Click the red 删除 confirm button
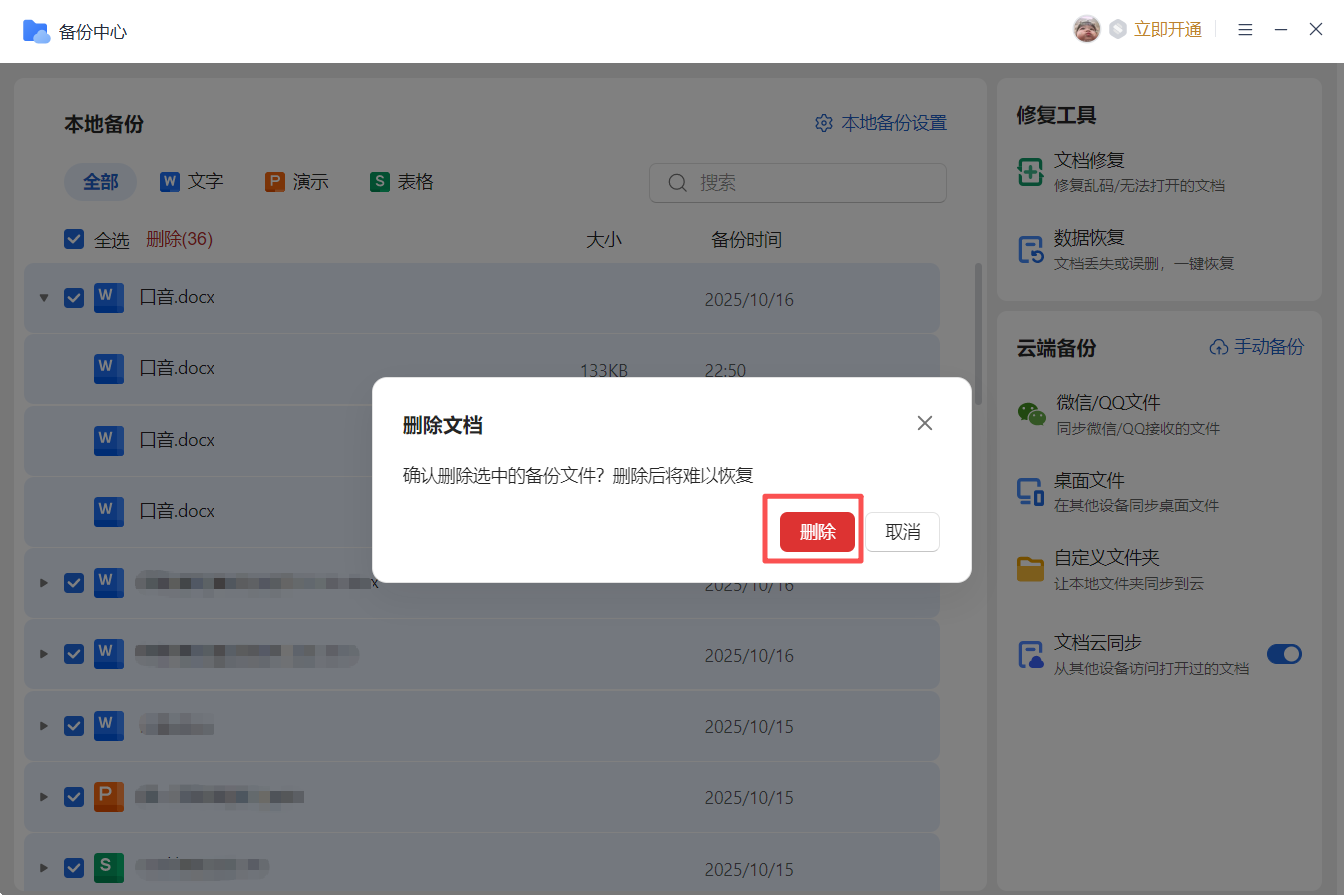This screenshot has height=895, width=1344. click(817, 532)
